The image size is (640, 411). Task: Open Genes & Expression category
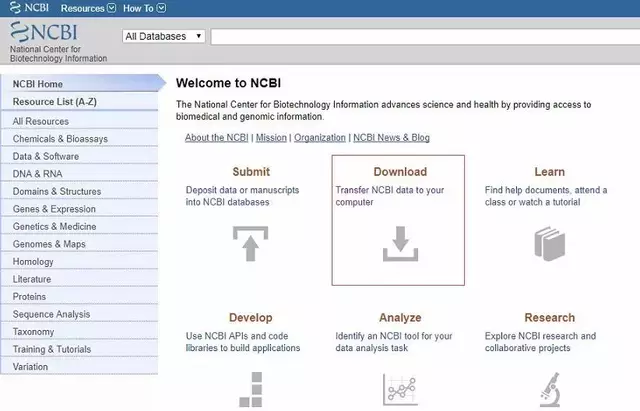pos(80,209)
